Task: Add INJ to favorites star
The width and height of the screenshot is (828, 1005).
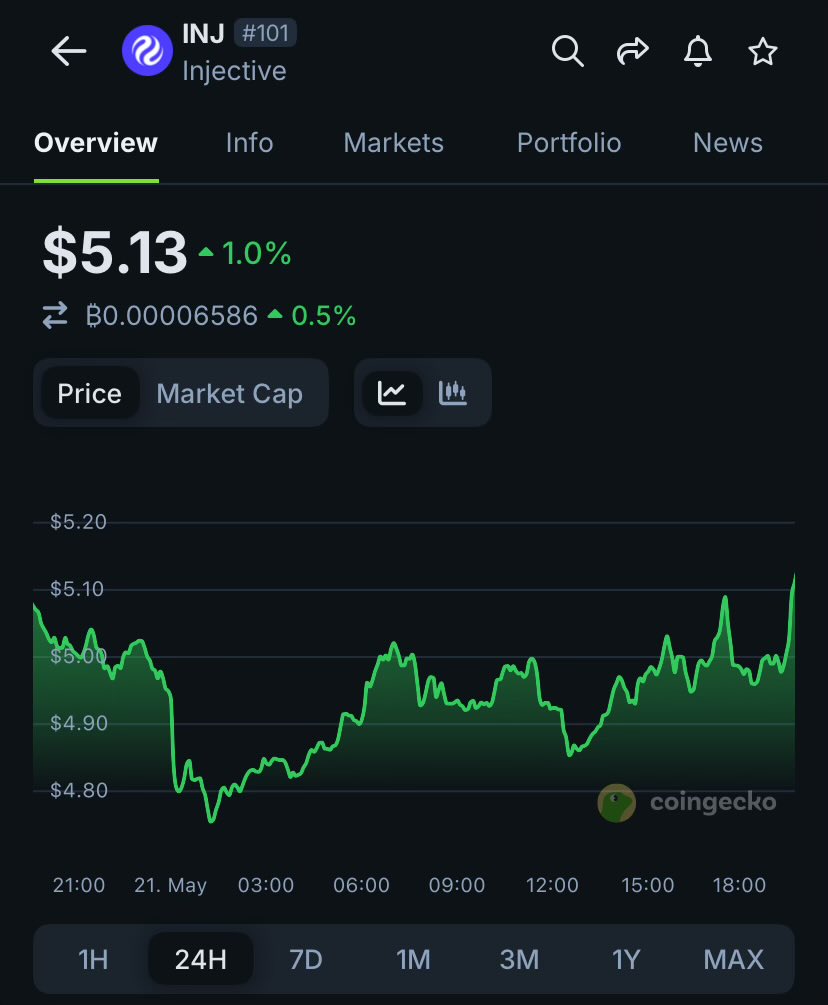Action: pyautogui.click(x=763, y=51)
